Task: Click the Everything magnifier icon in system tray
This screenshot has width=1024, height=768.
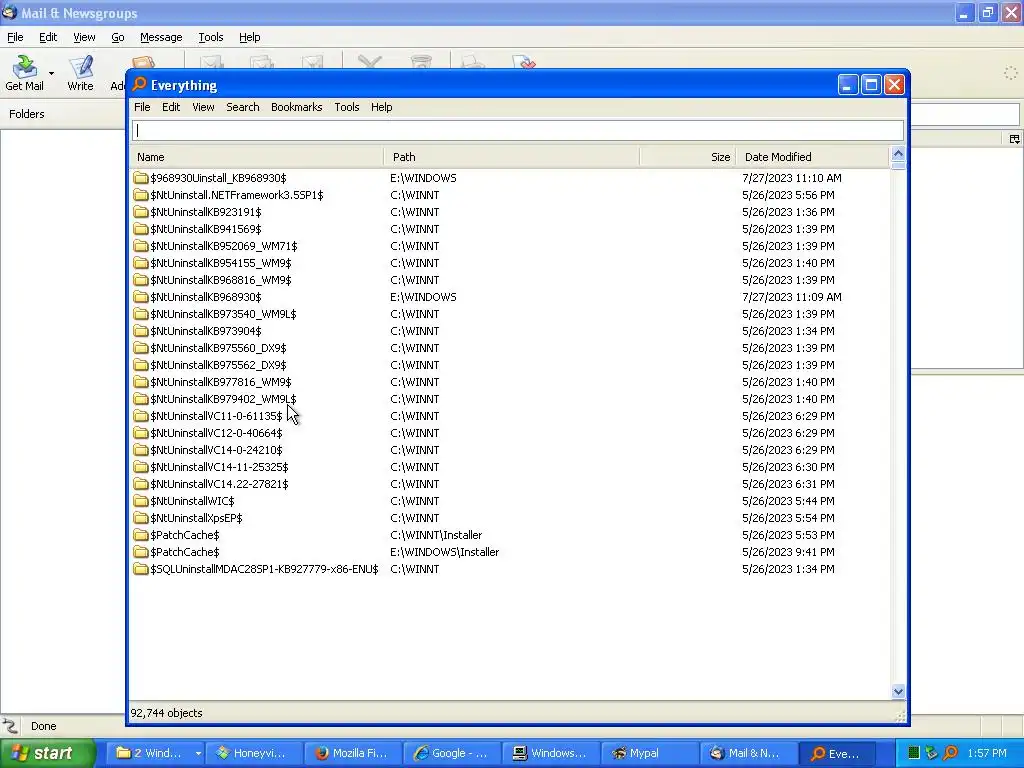Action: pos(950,753)
